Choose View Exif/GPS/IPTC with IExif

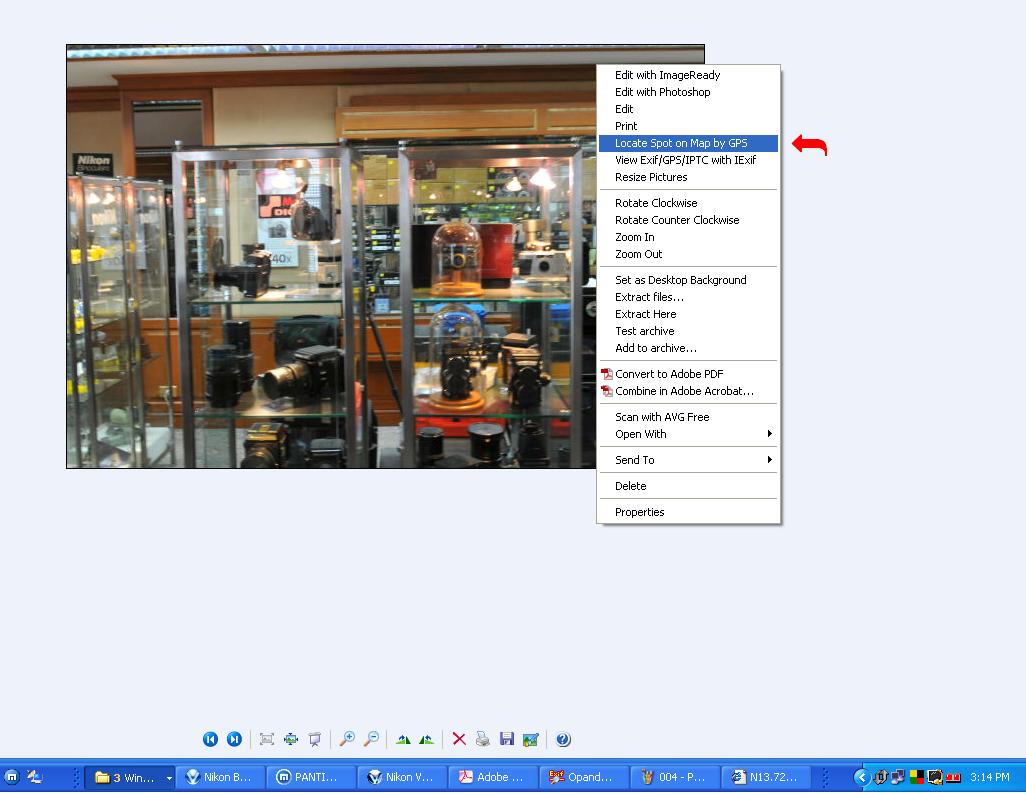(x=688, y=160)
